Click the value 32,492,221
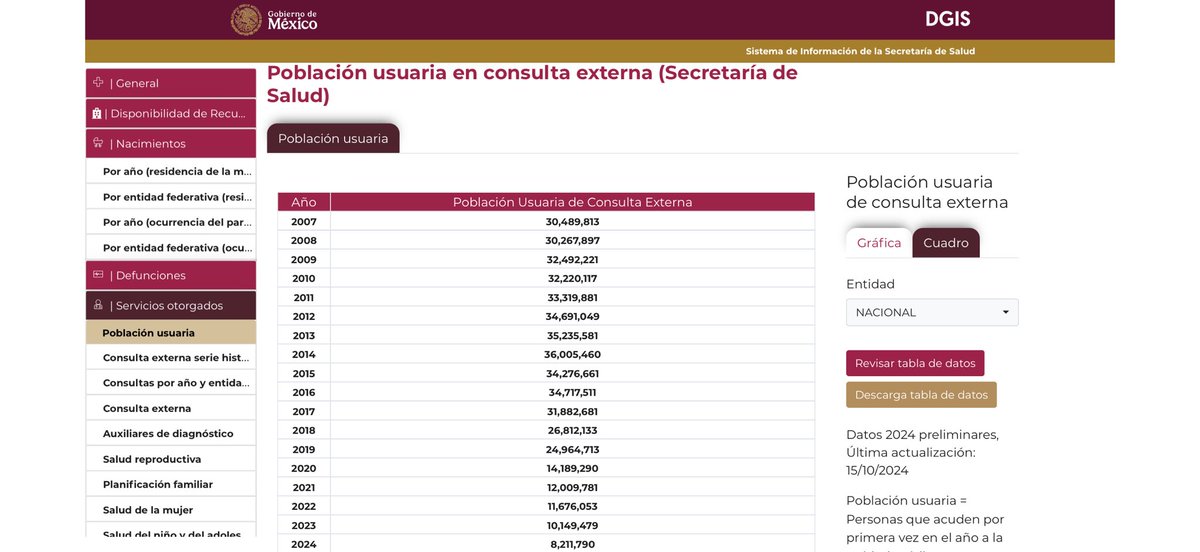The image size is (1200, 552). click(x=573, y=259)
